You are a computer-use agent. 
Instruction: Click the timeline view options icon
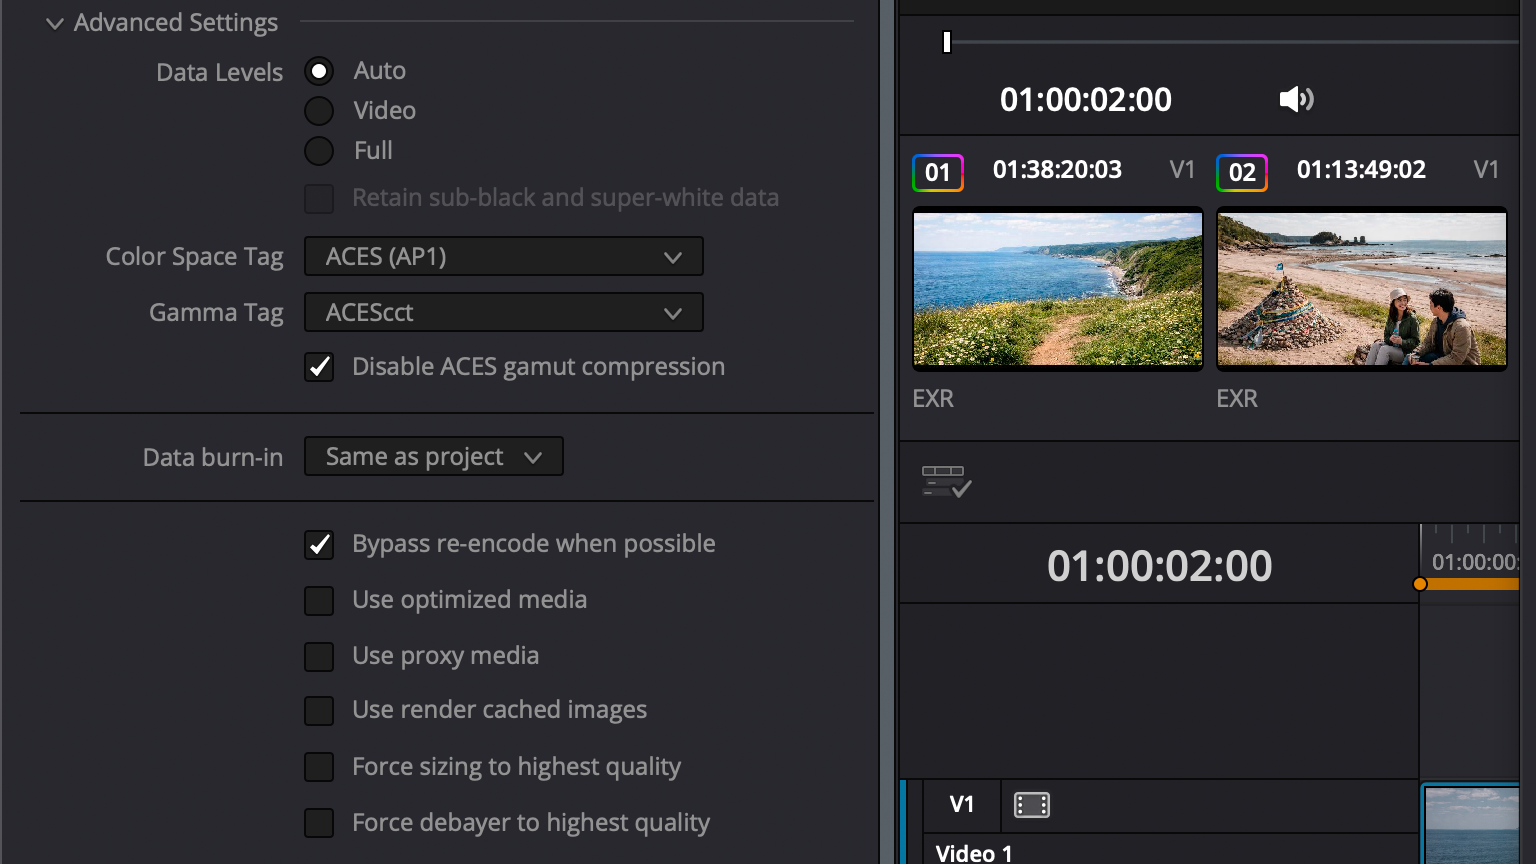(945, 481)
